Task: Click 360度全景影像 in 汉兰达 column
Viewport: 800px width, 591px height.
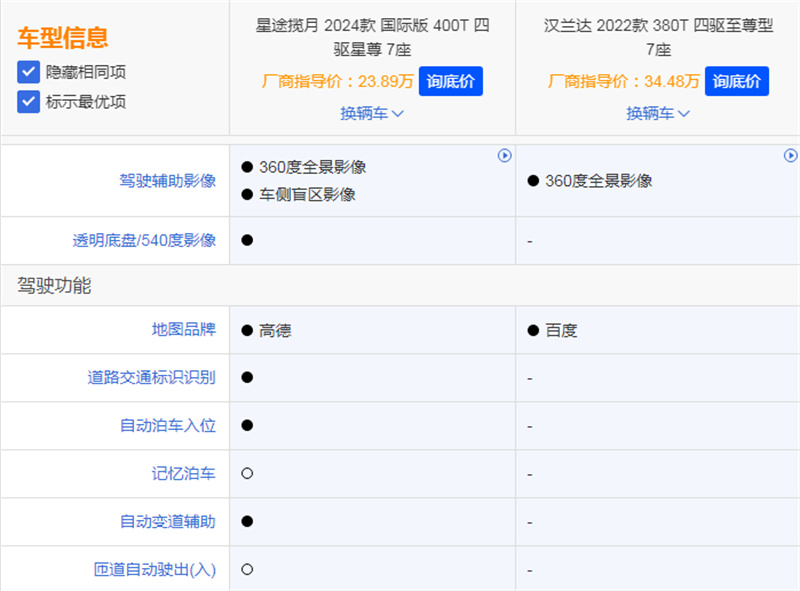Action: 599,181
